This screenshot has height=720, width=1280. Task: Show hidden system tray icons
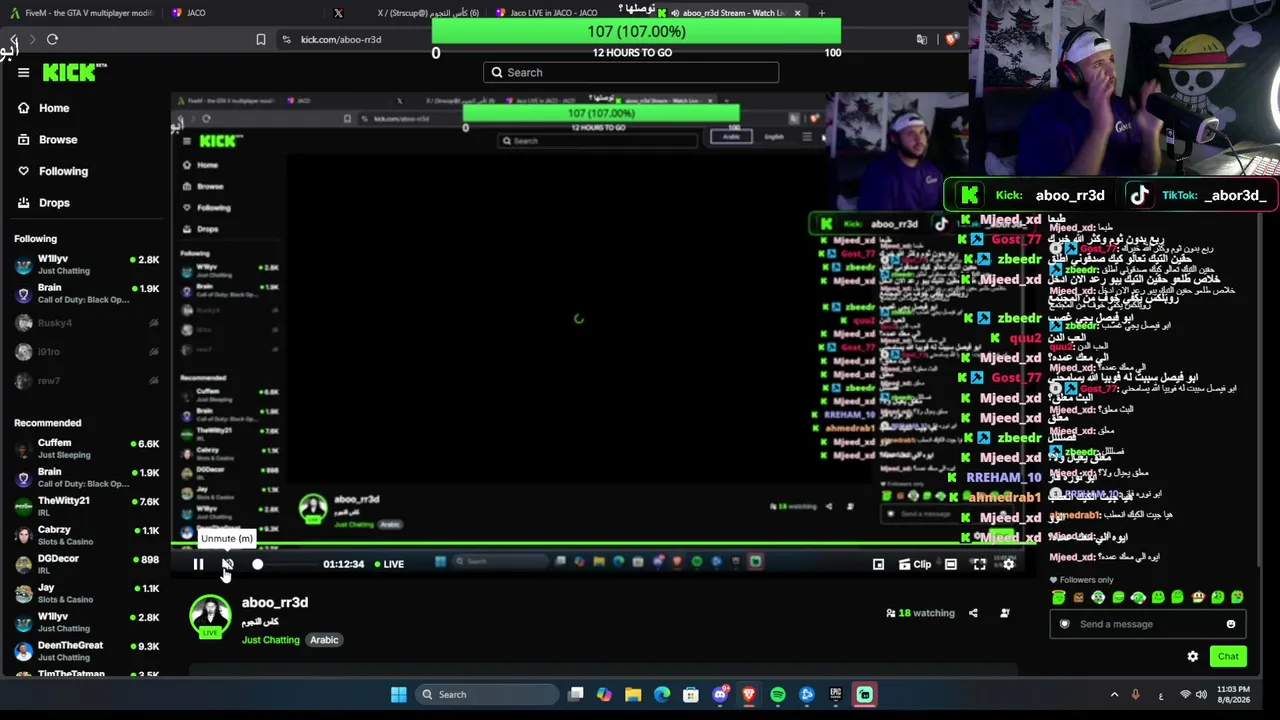coord(1114,695)
